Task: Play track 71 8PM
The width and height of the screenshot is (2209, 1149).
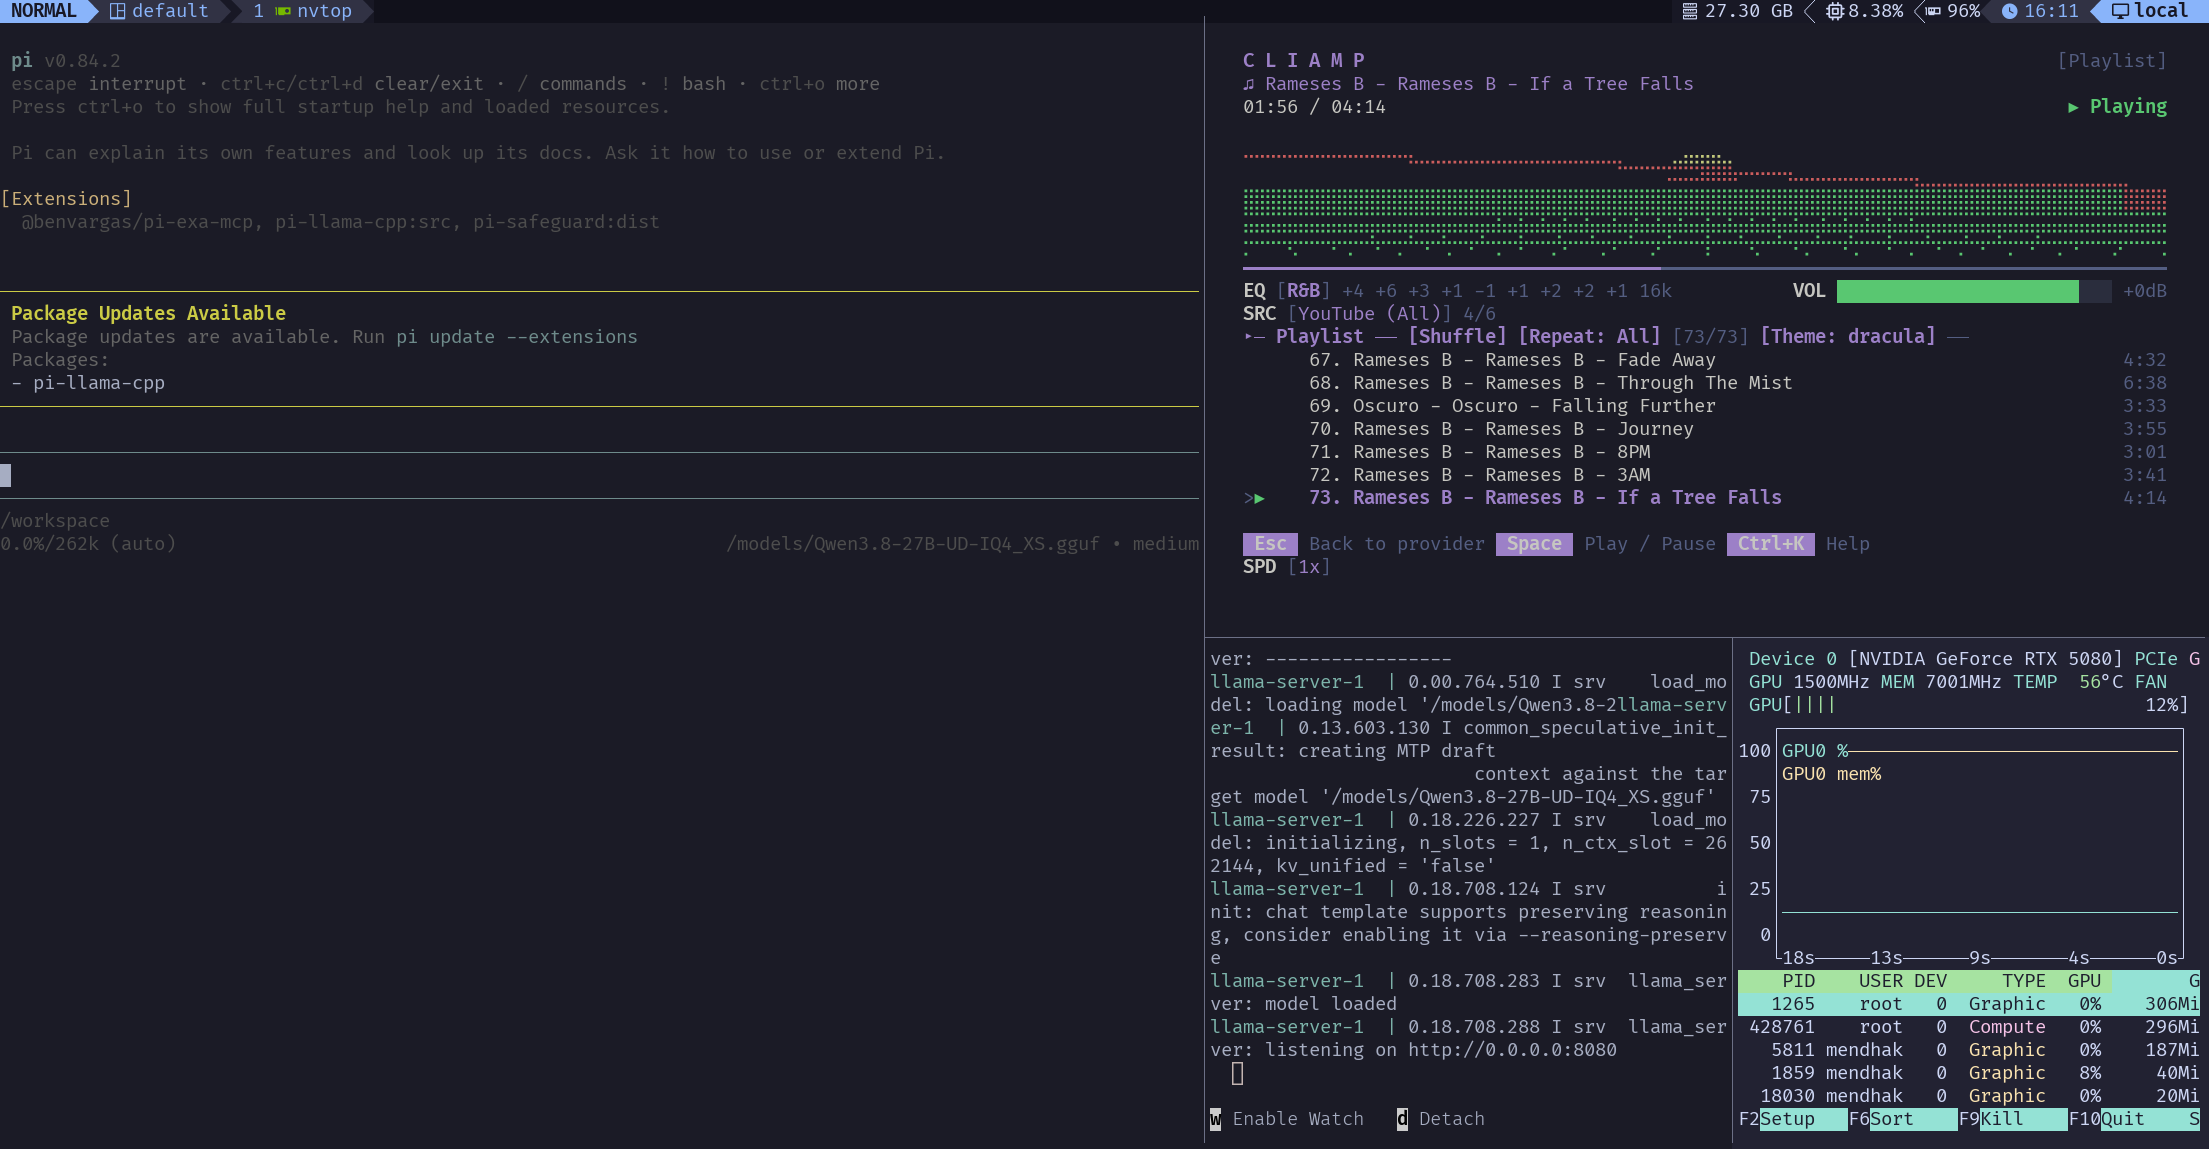Action: (x=1737, y=452)
